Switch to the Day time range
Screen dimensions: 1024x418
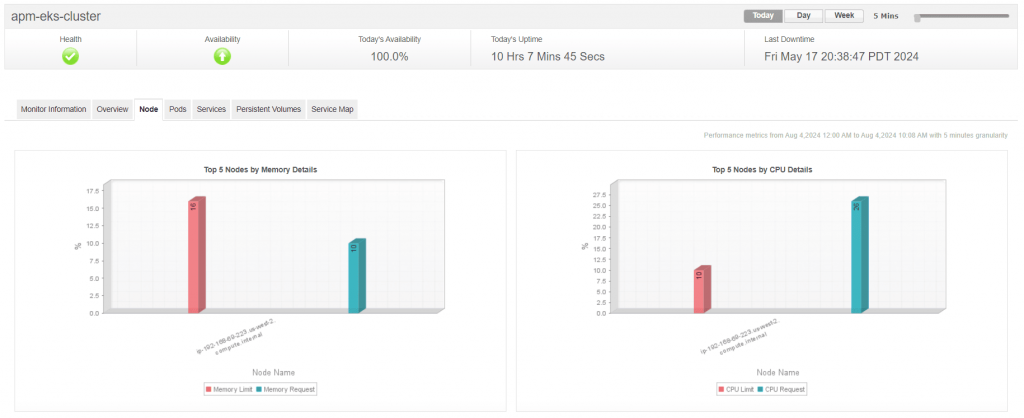pyautogui.click(x=803, y=16)
